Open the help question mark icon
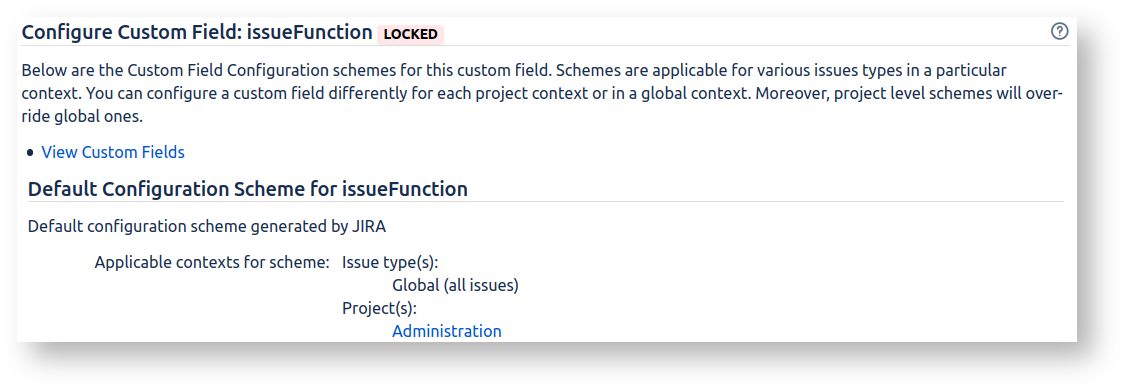The image size is (1125, 390). pos(1059,32)
